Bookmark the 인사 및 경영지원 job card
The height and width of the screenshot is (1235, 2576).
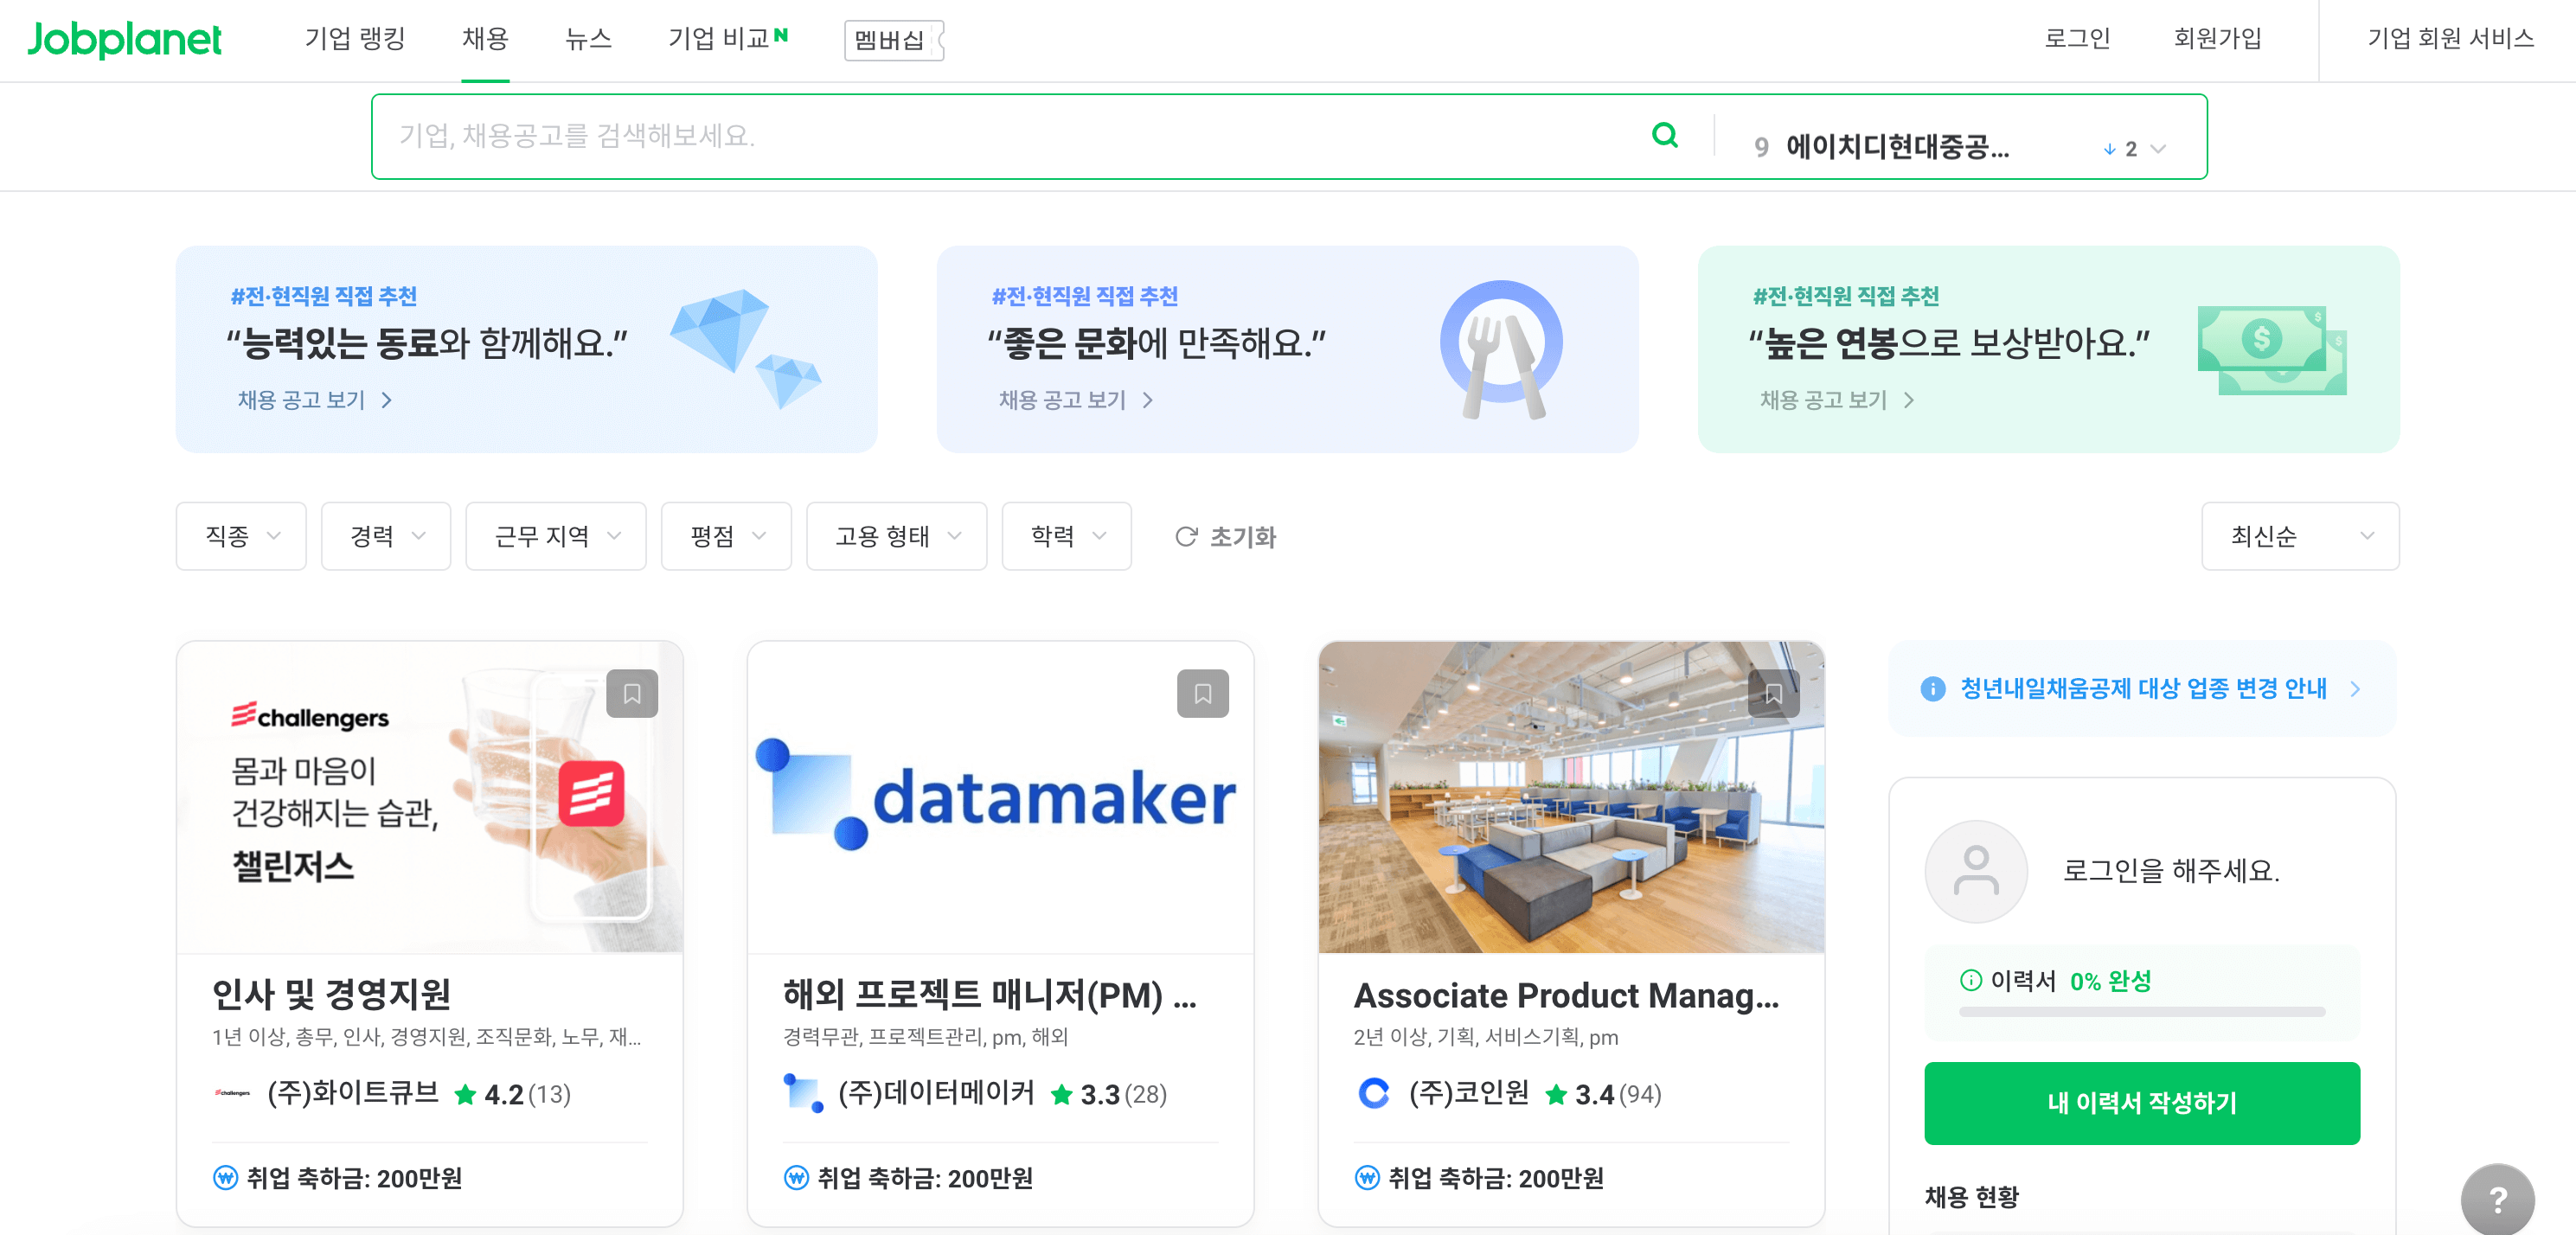(632, 693)
